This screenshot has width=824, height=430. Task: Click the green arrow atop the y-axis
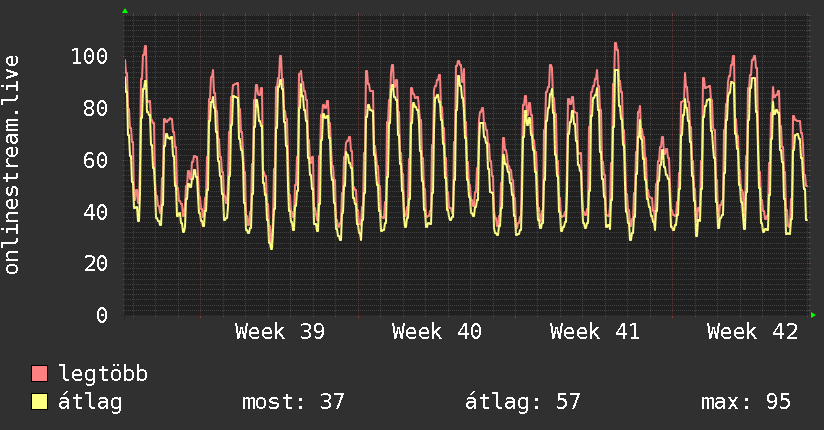(125, 11)
